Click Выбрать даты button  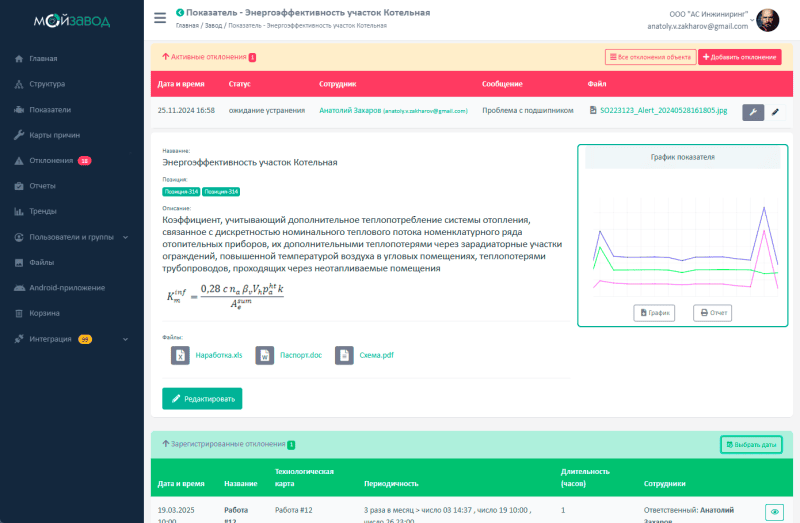(x=751, y=444)
